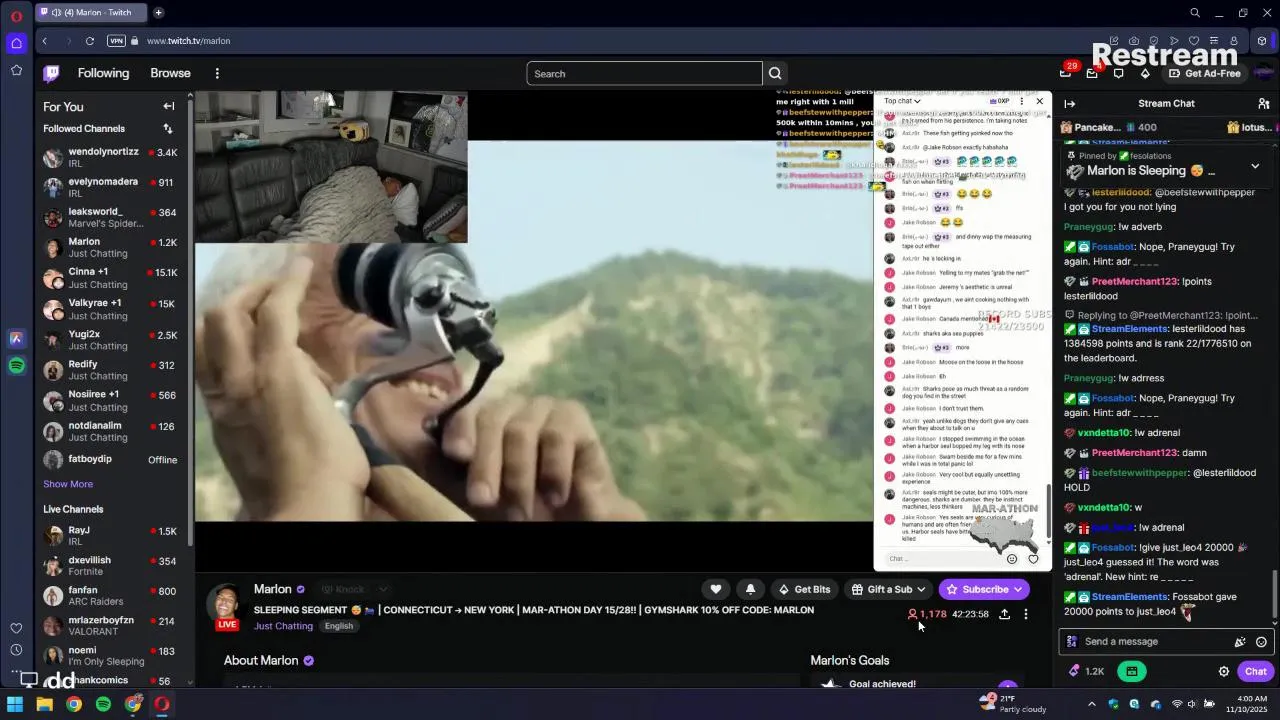Collapse the Stream Chat panel
Screen dimensions: 1280x720
tap(1070, 103)
